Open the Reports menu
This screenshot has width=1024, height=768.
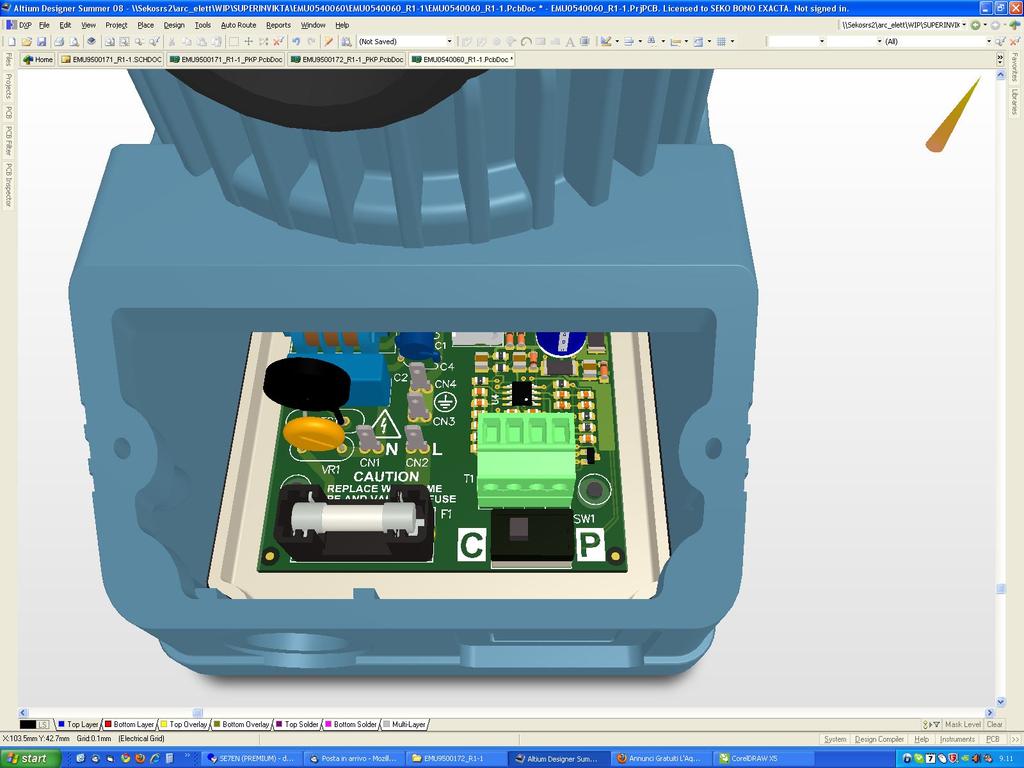[278, 25]
